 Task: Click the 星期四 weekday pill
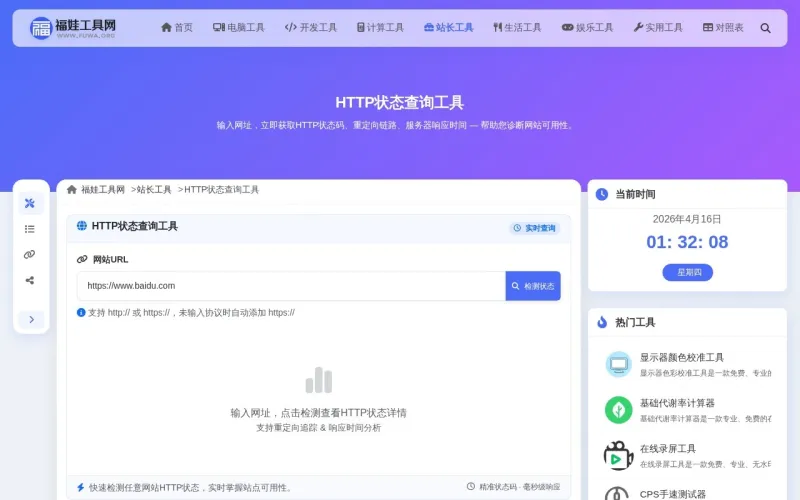(688, 272)
